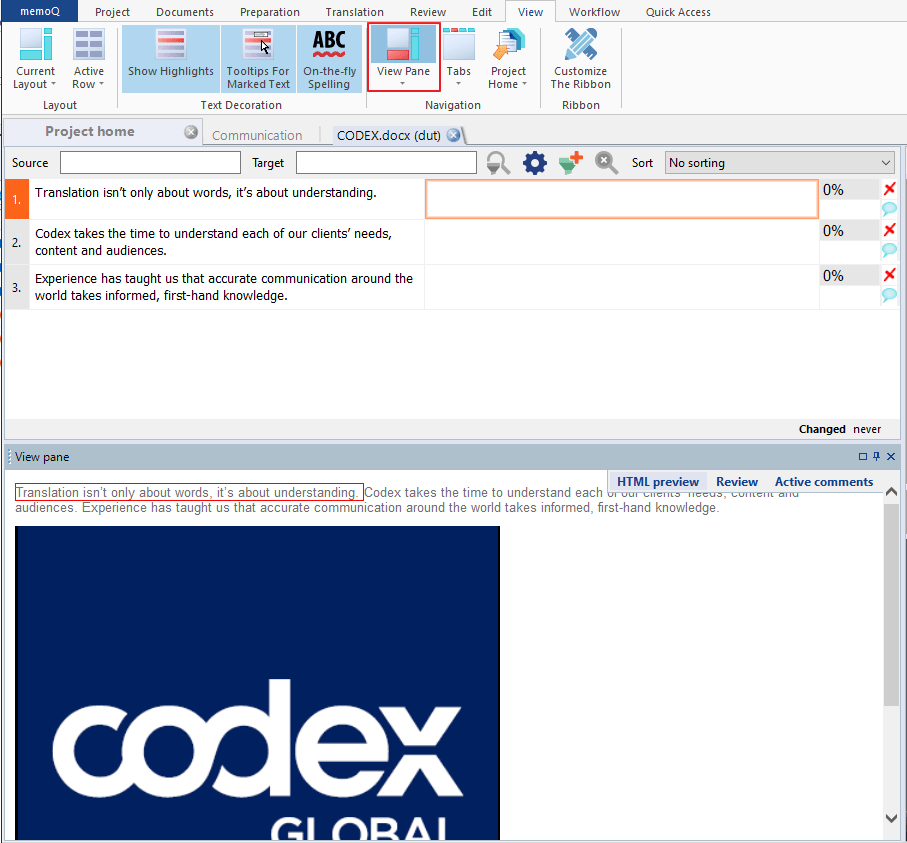Image resolution: width=907 pixels, height=843 pixels.
Task: Open the Active Row dropdown
Action: [88, 57]
